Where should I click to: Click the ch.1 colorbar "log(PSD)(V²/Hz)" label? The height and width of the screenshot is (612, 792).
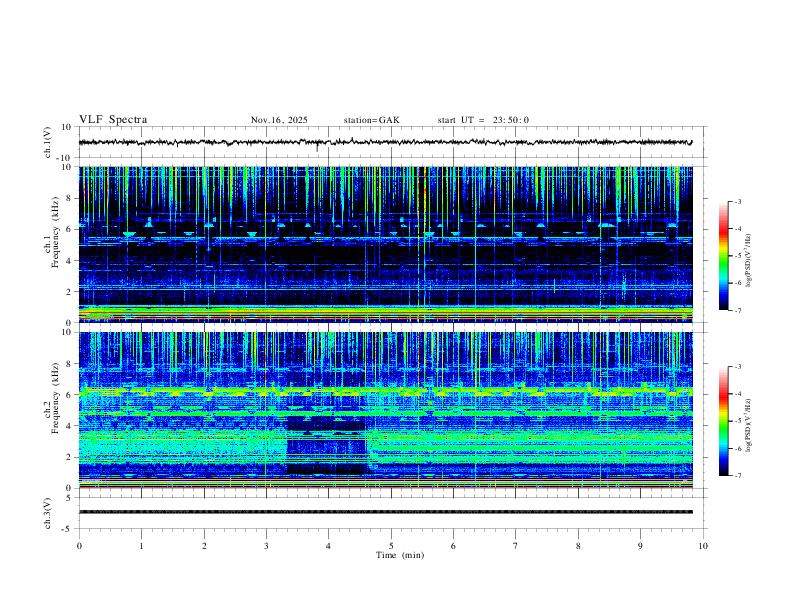[748, 261]
